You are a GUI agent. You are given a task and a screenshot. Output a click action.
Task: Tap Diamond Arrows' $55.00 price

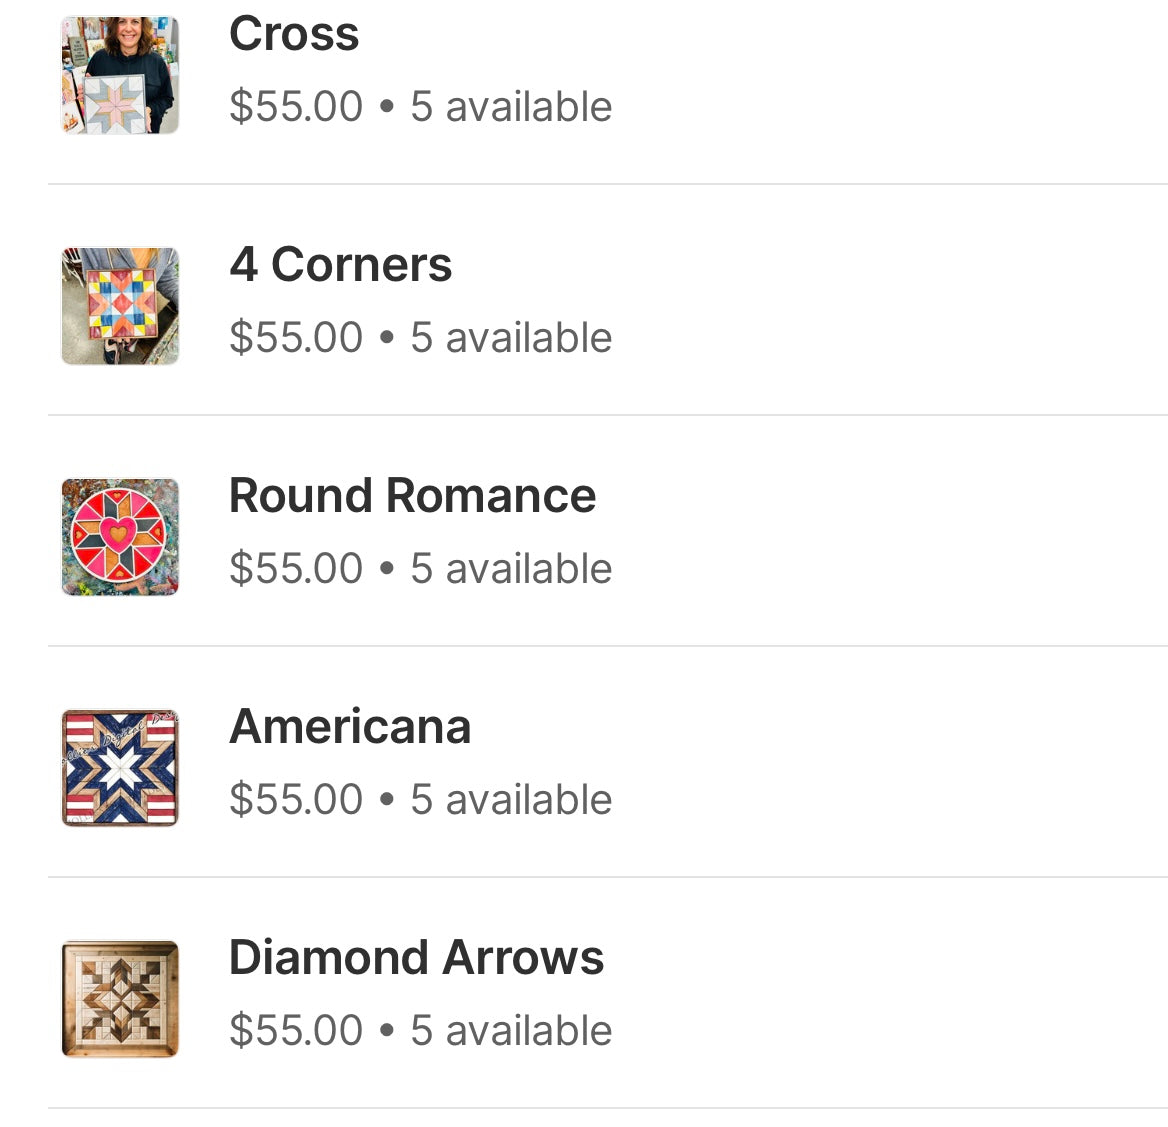click(296, 1031)
